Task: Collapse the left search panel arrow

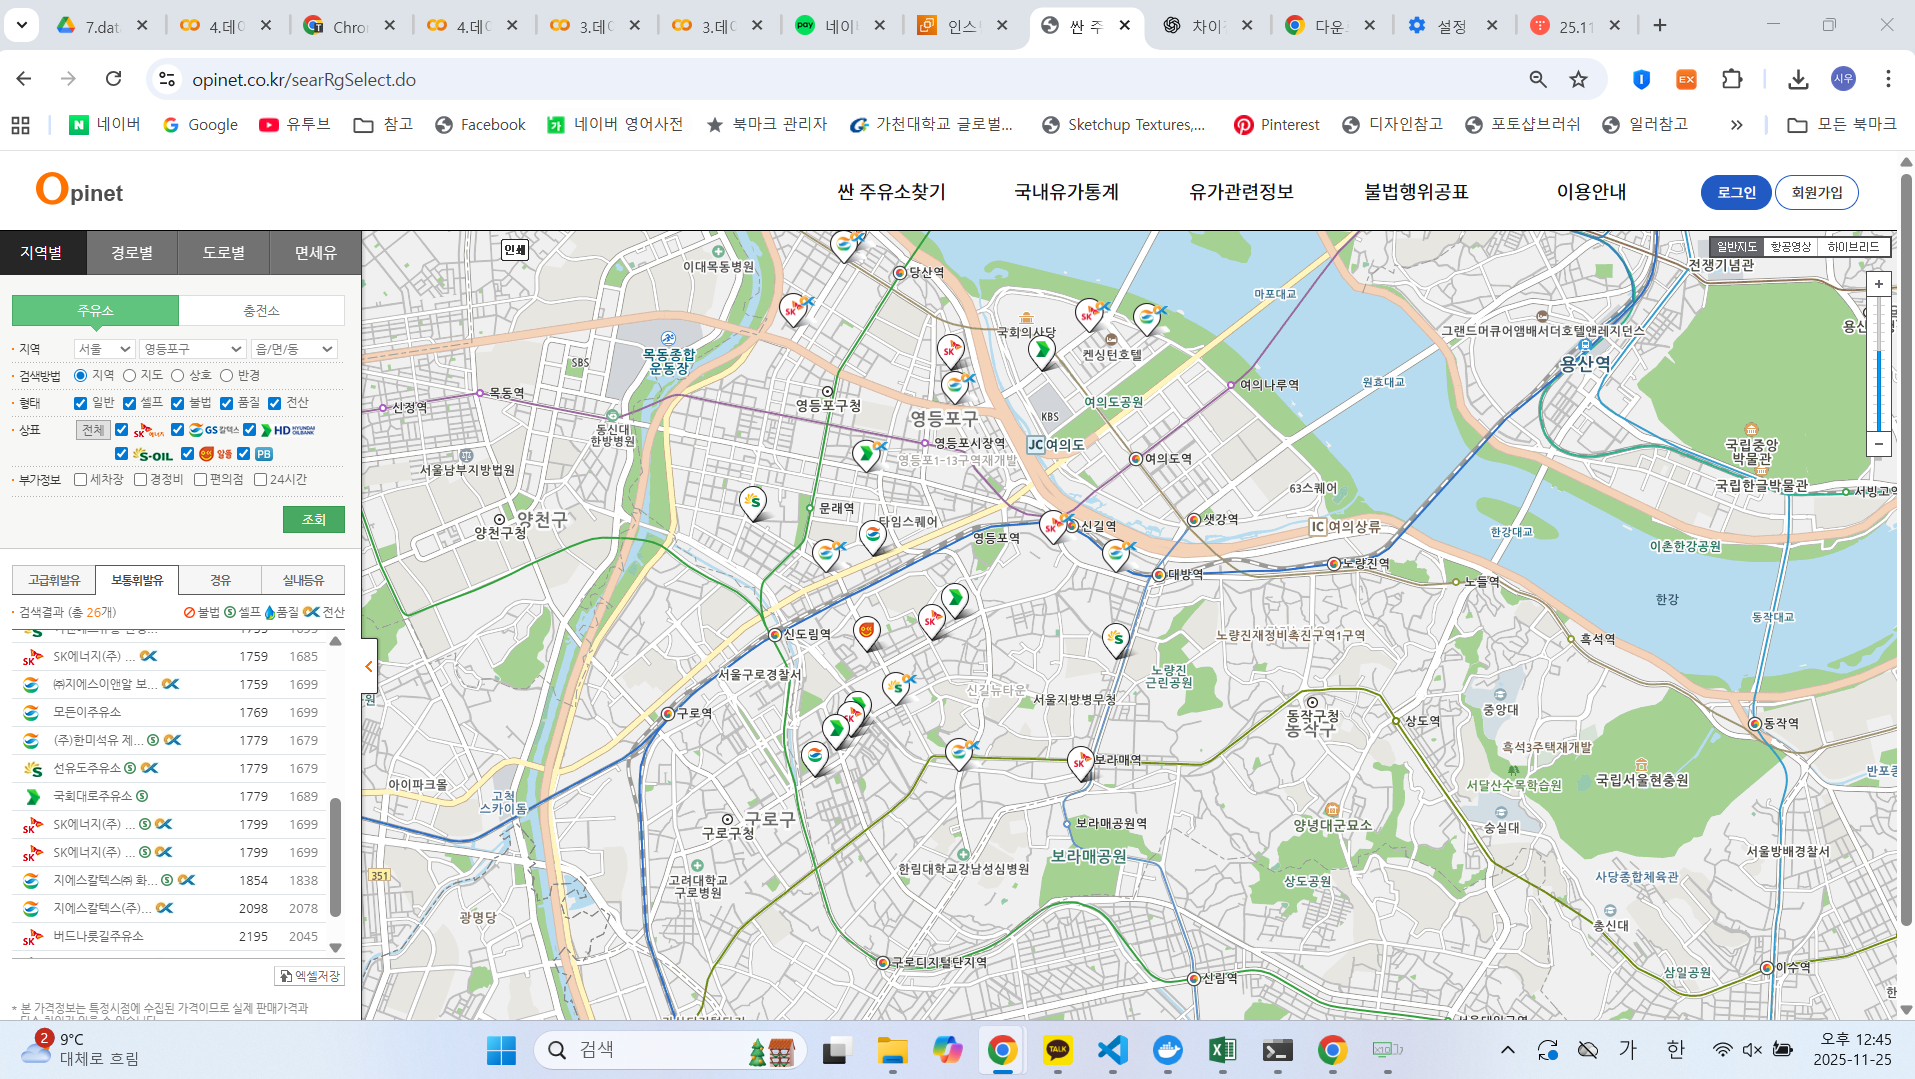Action: click(369, 666)
